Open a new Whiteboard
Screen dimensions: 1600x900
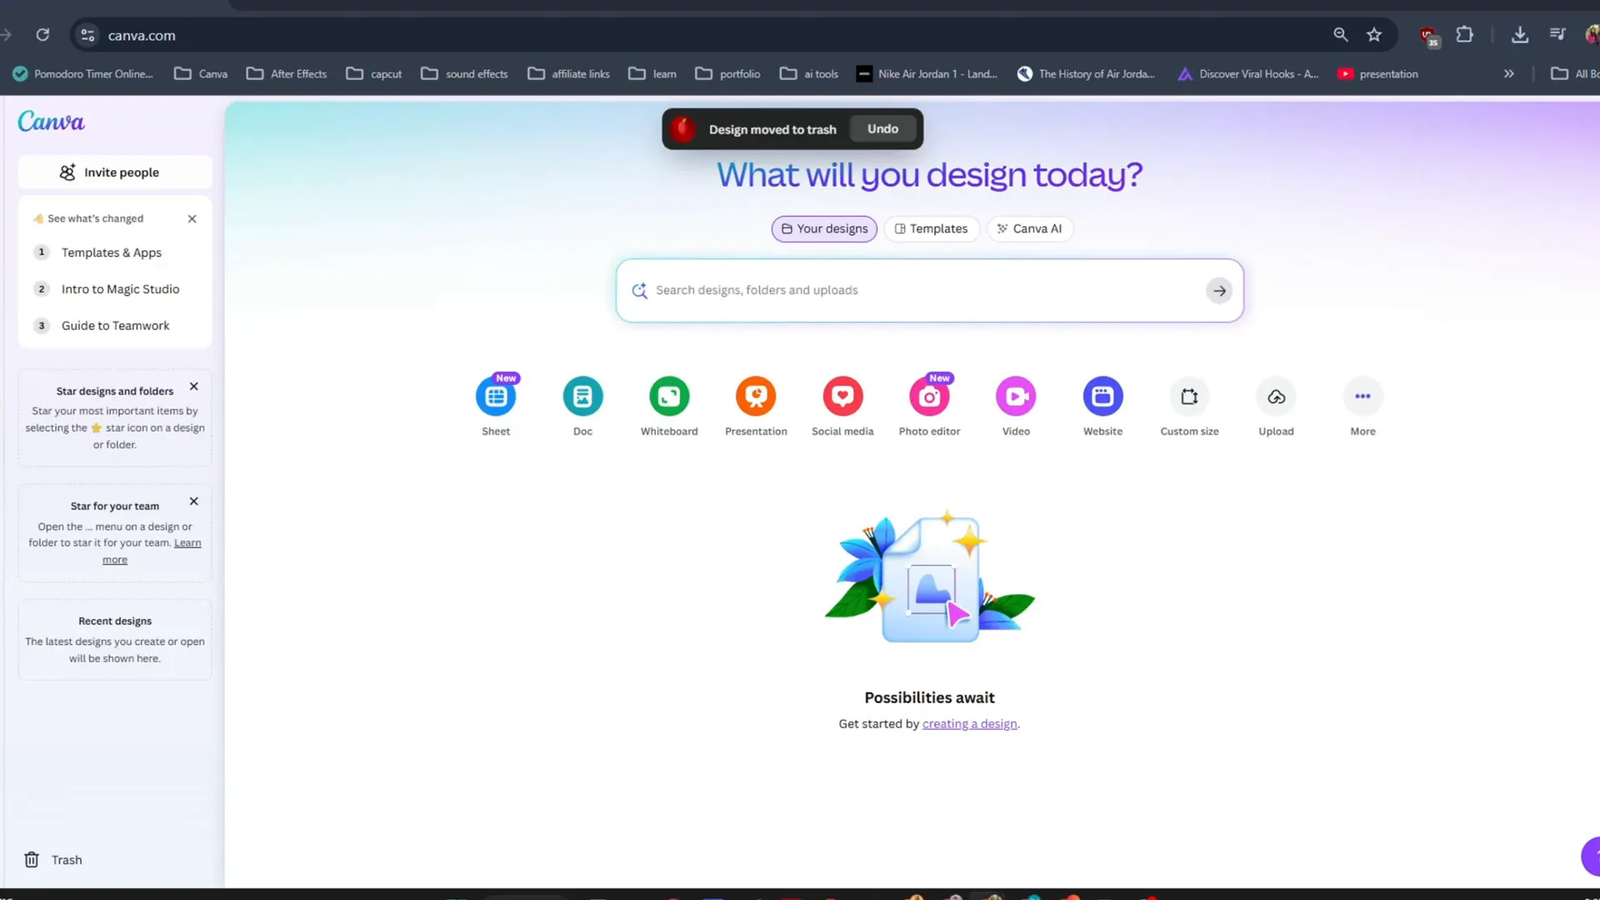point(669,397)
